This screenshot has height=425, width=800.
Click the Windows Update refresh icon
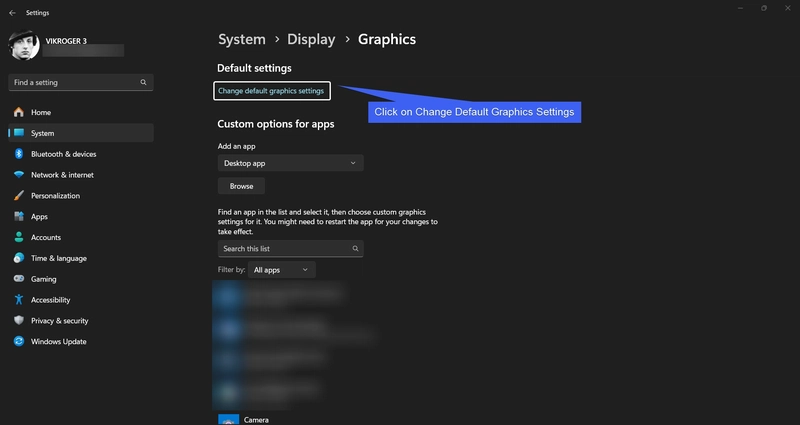click(x=19, y=341)
